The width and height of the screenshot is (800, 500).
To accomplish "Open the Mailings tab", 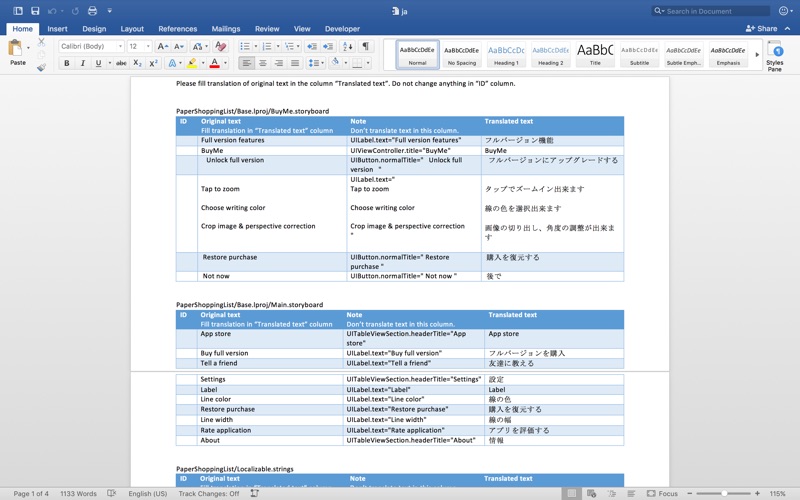I will pyautogui.click(x=226, y=29).
